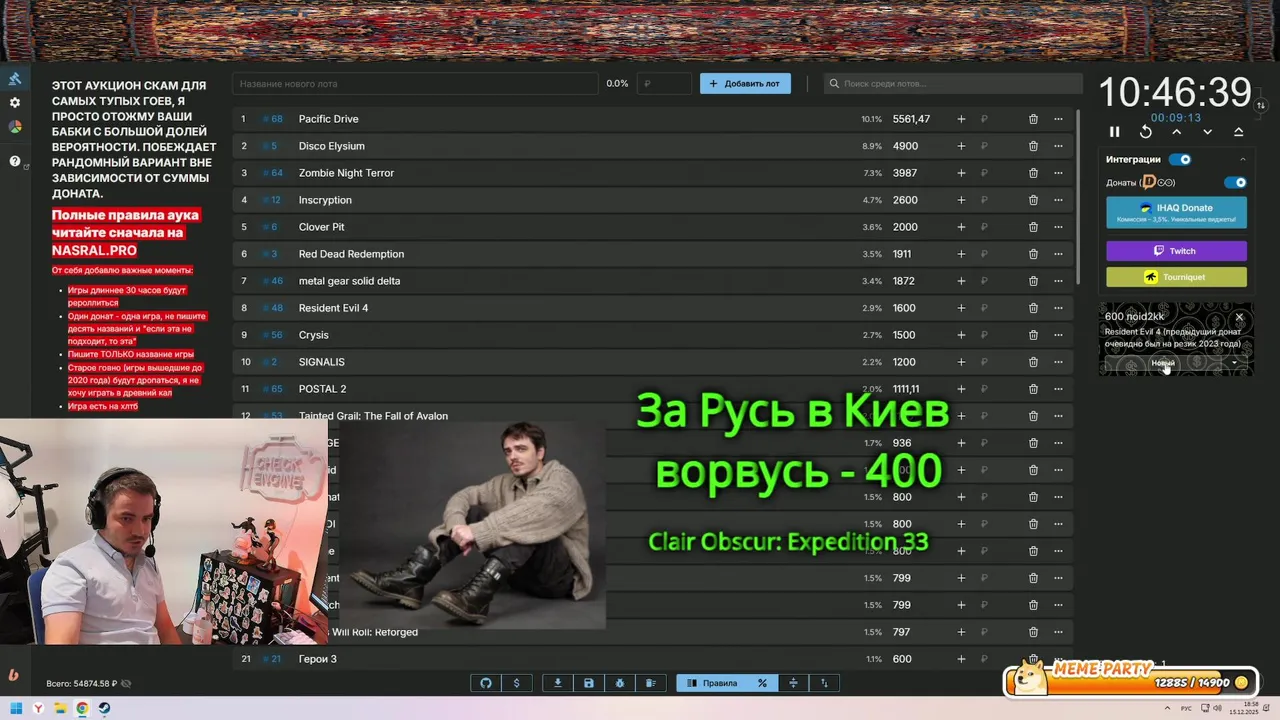Select the SIGNALIS lot name
Viewport: 1280px width, 720px height.
(x=321, y=362)
